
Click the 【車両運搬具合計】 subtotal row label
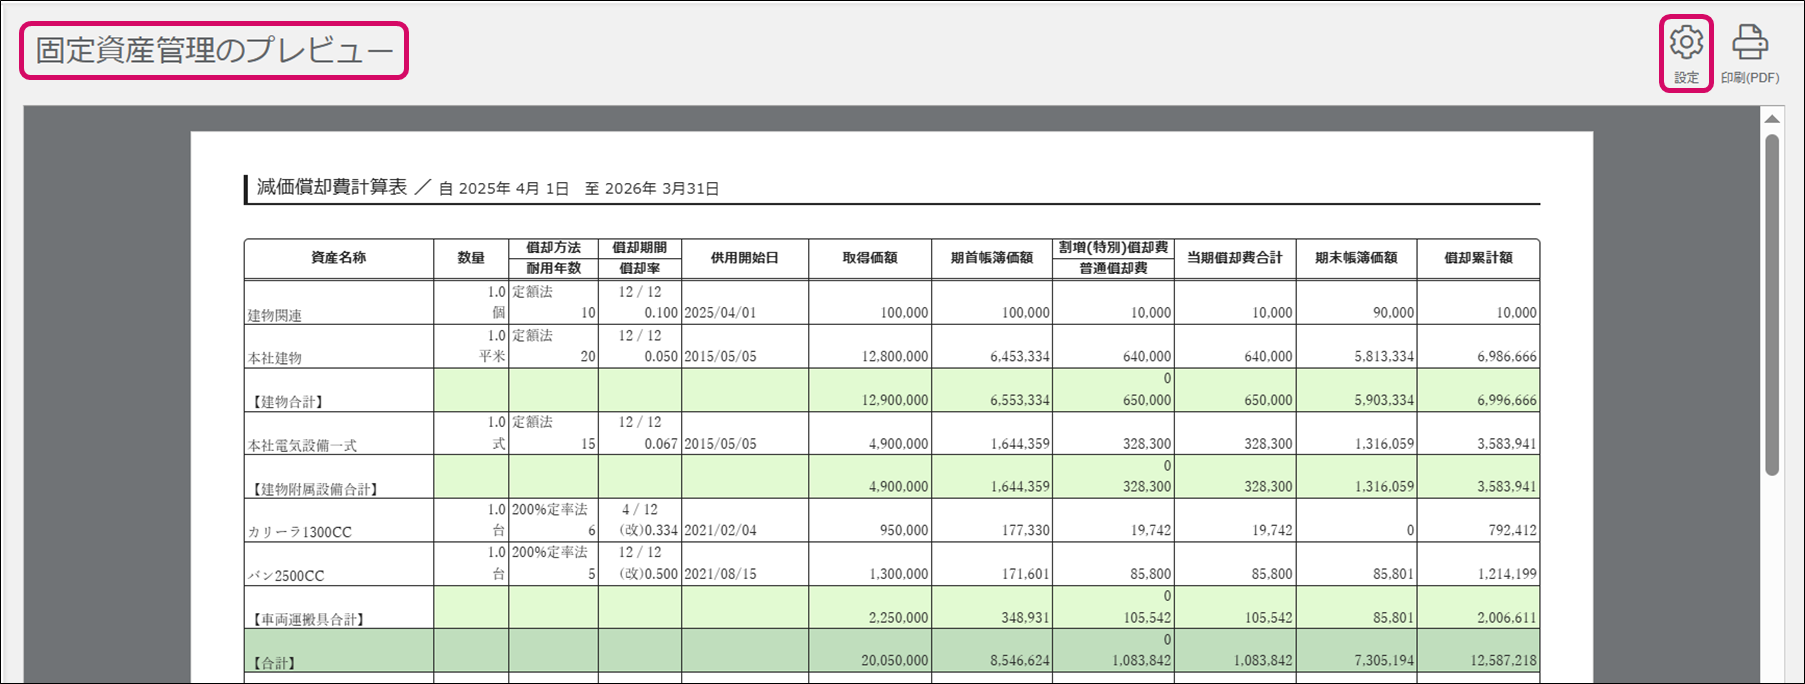pos(307,620)
